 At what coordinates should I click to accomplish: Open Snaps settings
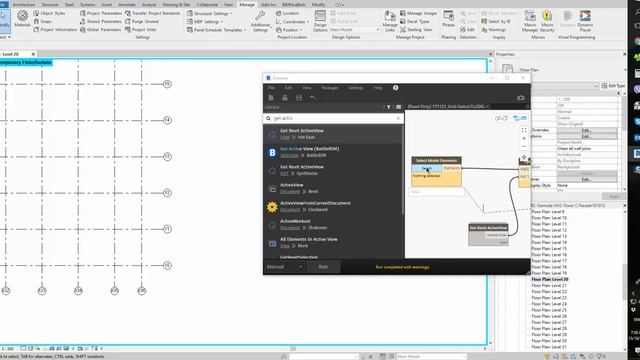point(42,21)
